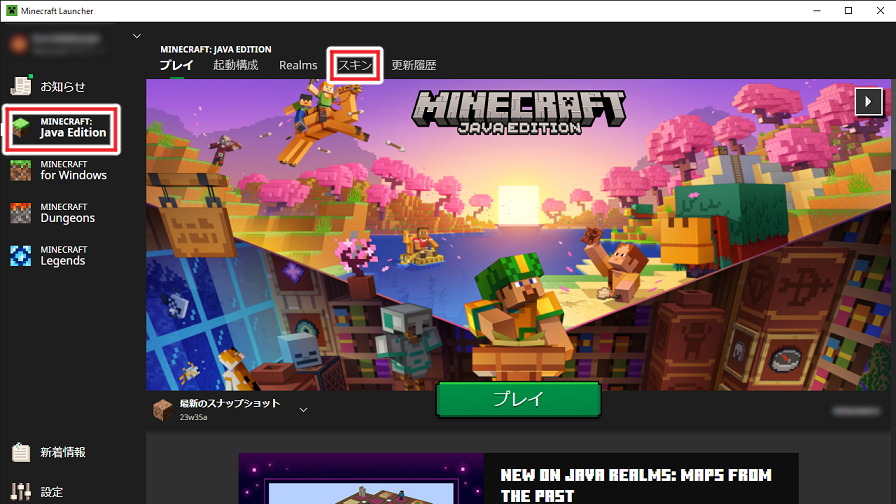This screenshot has width=896, height=504.
Task: Switch to the スキン tab
Action: 355,65
